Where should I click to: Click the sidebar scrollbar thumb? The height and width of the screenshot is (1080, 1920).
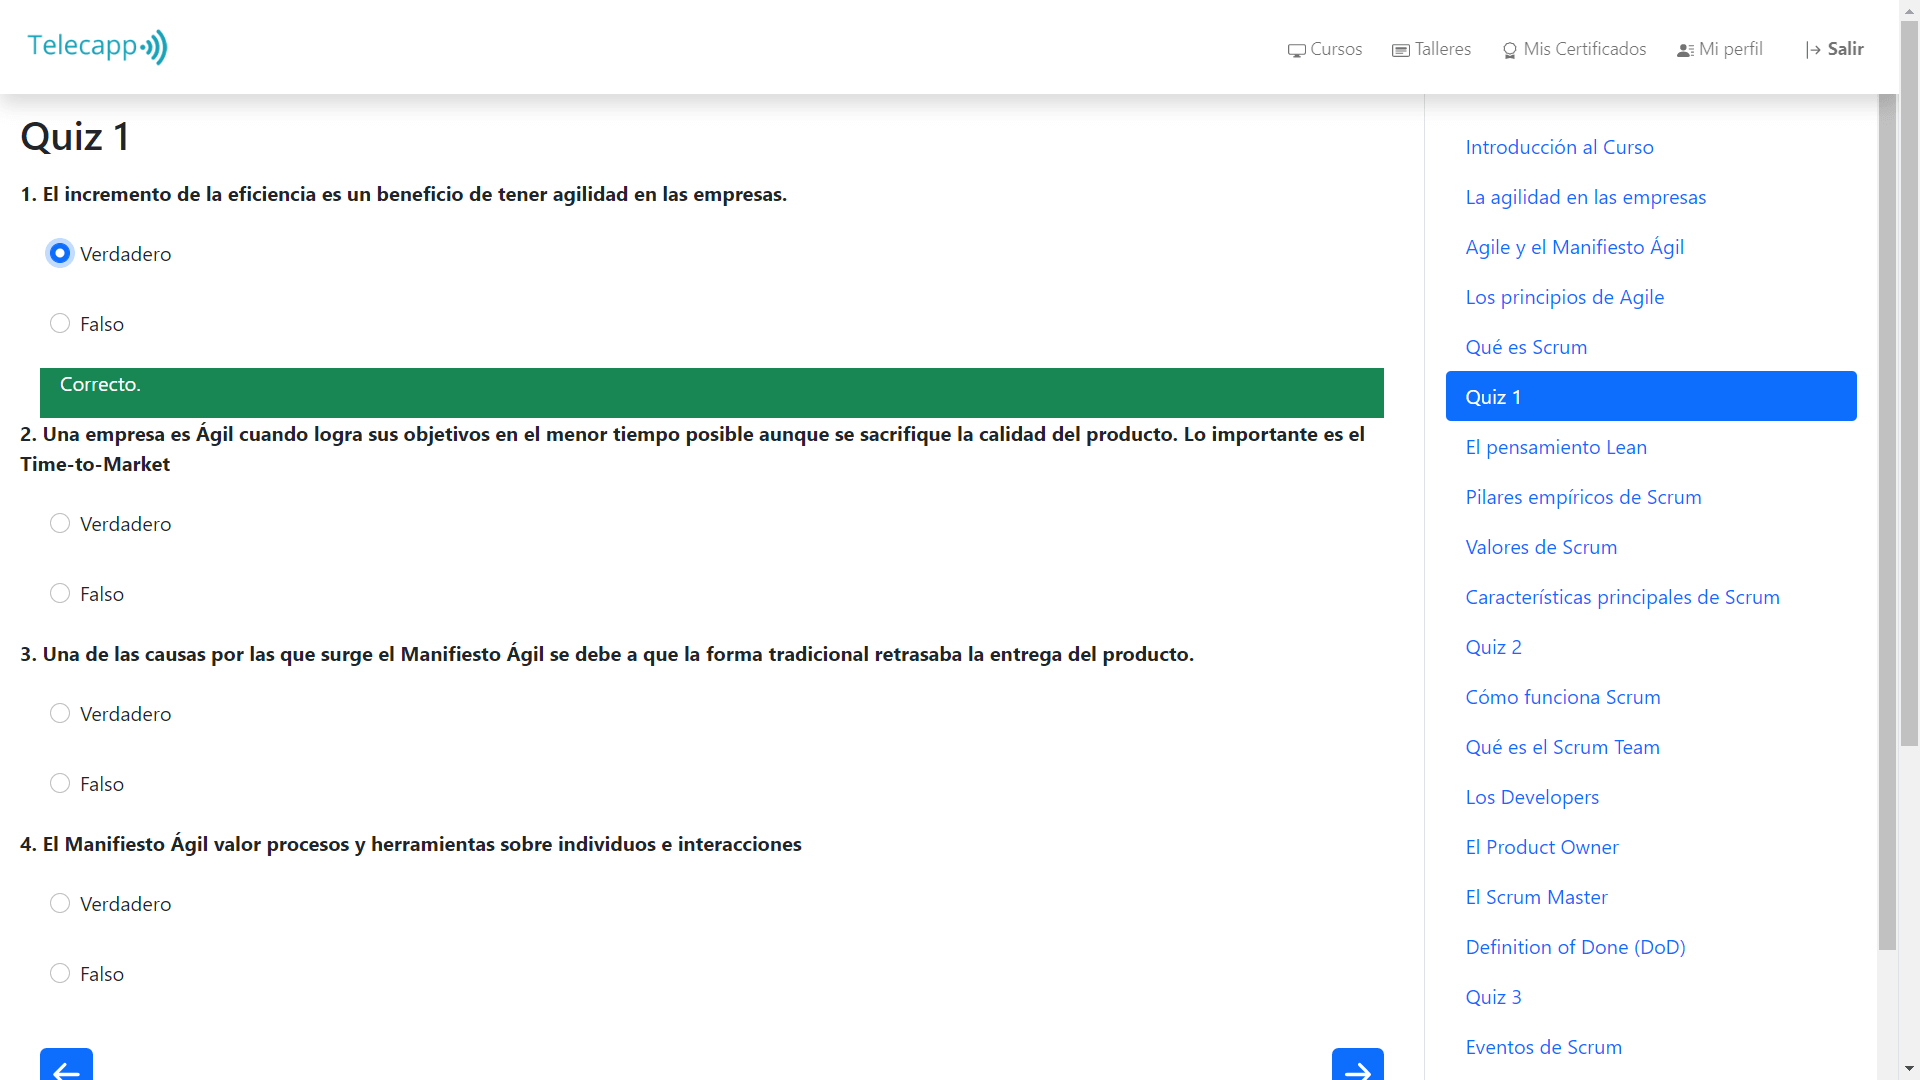[1887, 520]
